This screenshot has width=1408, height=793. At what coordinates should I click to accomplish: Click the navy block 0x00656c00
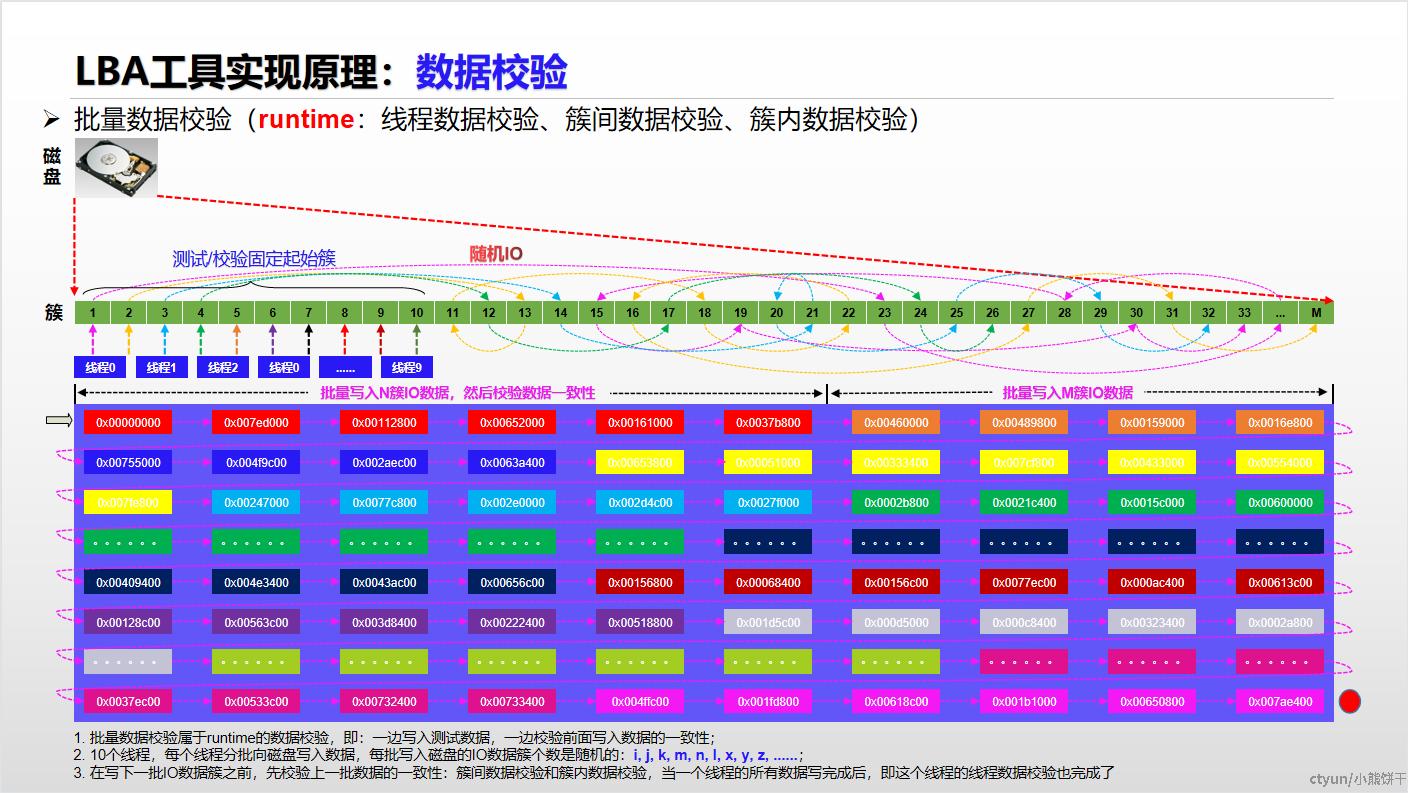(x=512, y=582)
